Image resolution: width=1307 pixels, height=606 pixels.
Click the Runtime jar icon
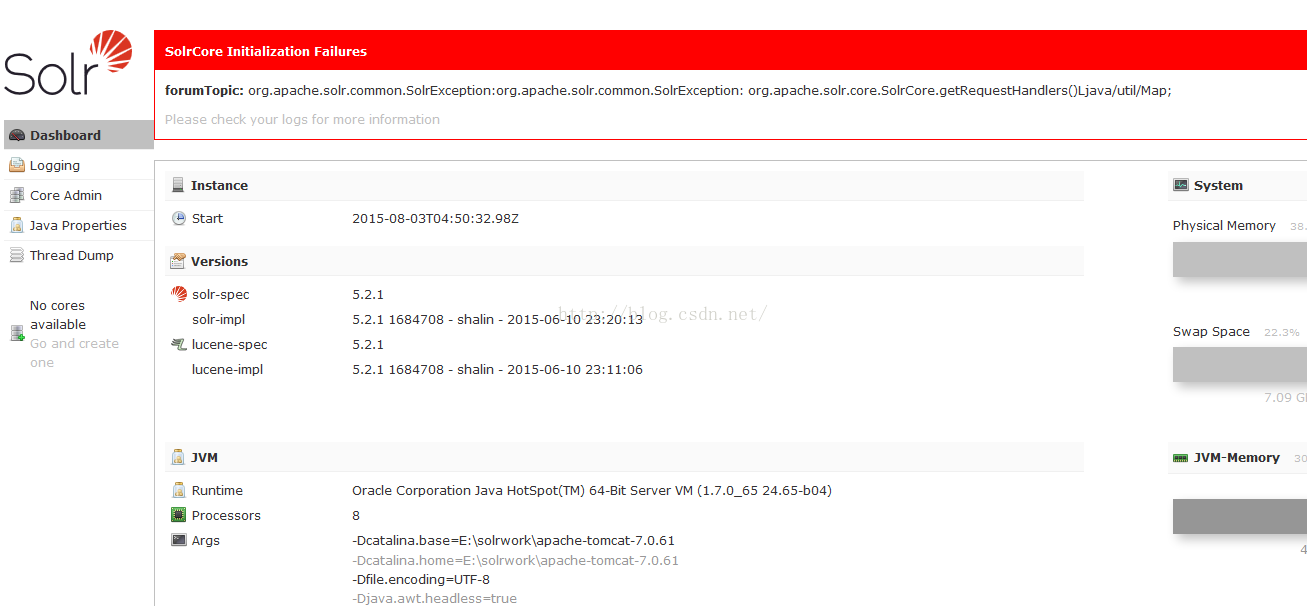pyautogui.click(x=178, y=490)
